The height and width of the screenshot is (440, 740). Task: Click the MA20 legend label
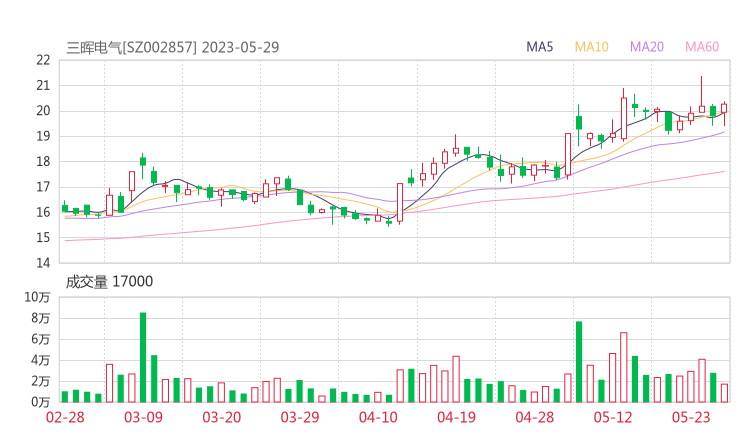647,47
